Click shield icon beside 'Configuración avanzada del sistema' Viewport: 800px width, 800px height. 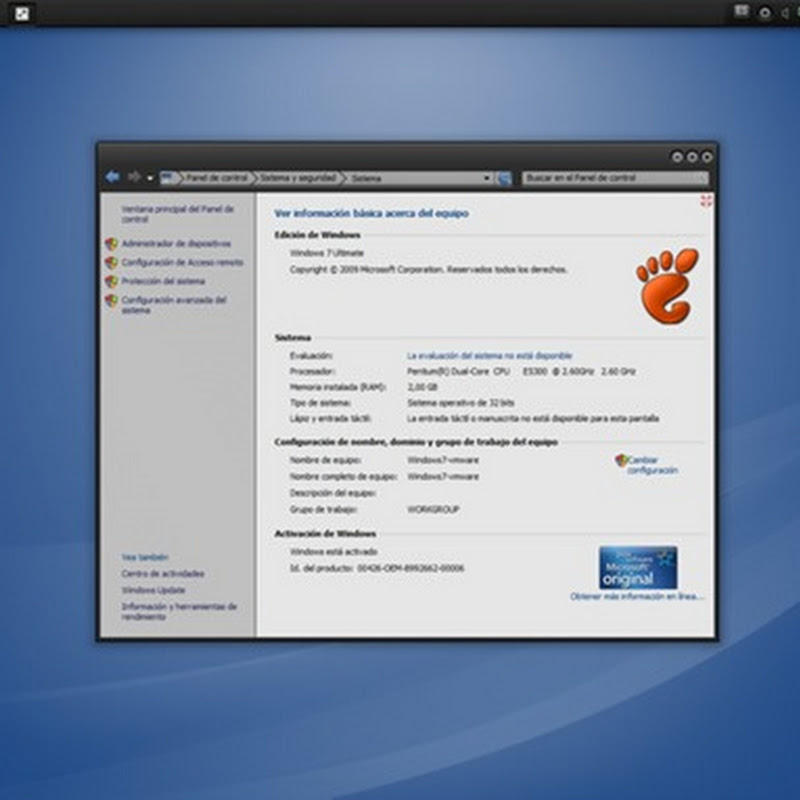pyautogui.click(x=111, y=300)
